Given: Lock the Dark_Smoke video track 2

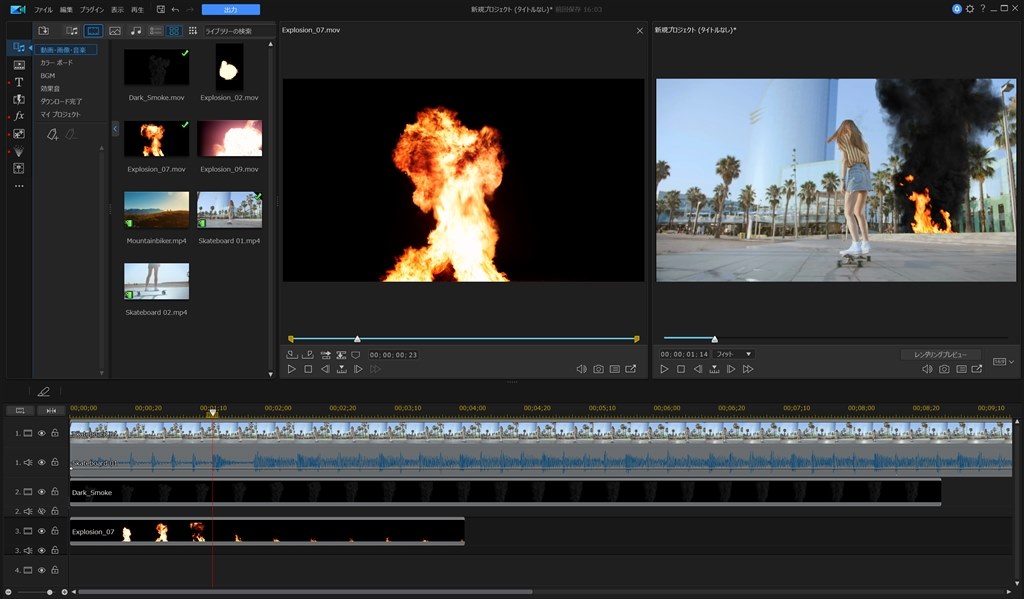Looking at the screenshot, I should pos(55,492).
